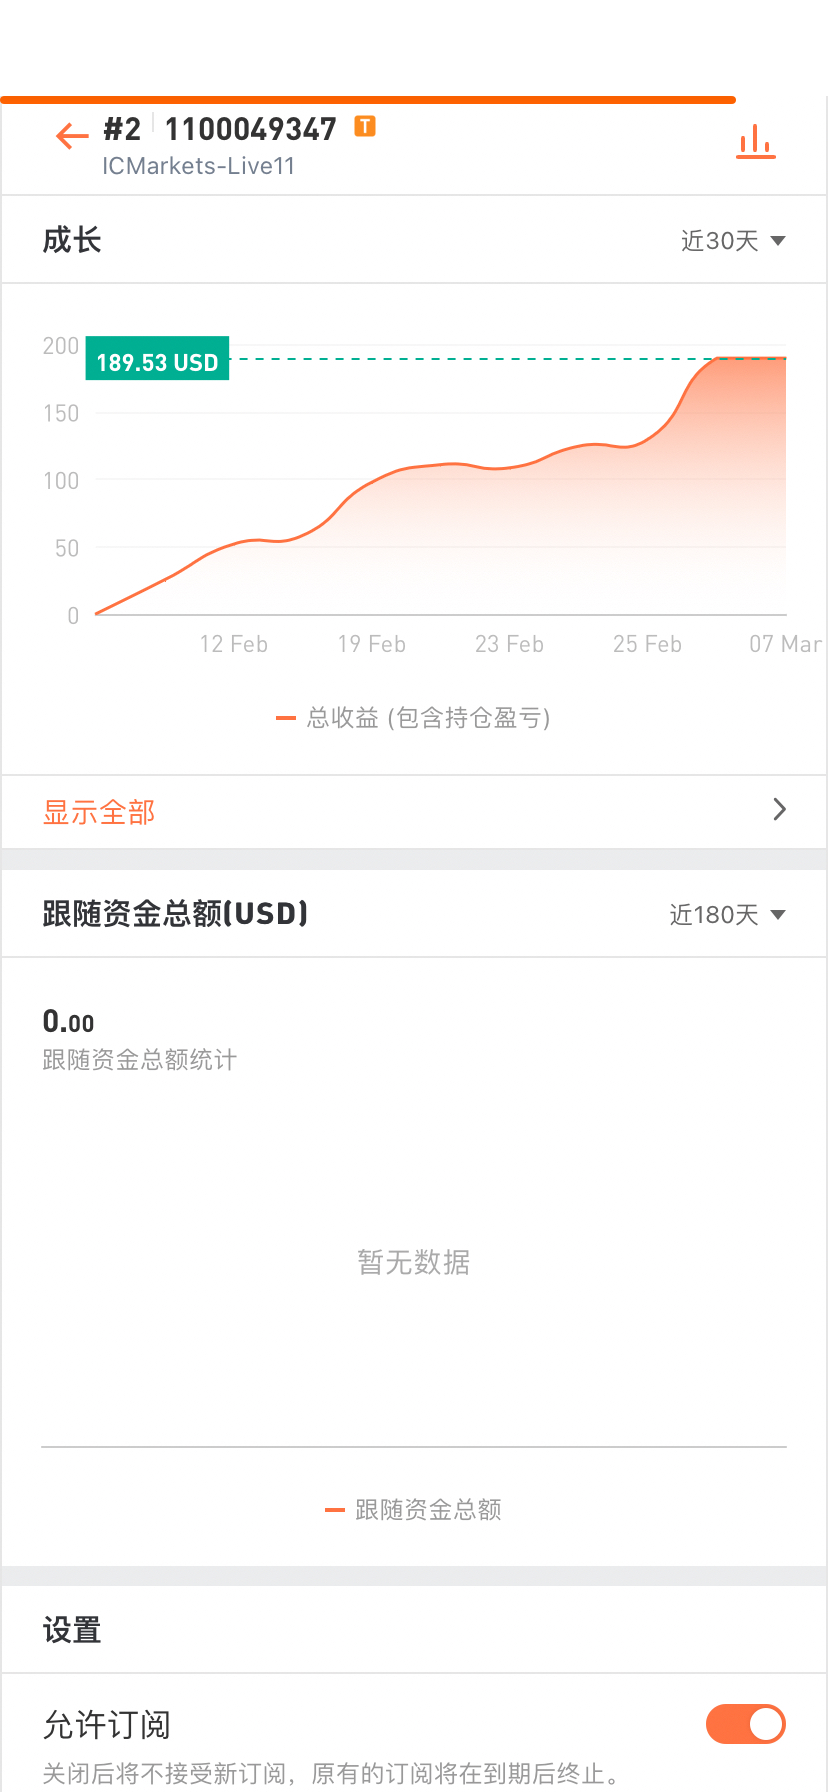Tap the 总收益 legend marker
This screenshot has width=828, height=1792.
pos(286,718)
